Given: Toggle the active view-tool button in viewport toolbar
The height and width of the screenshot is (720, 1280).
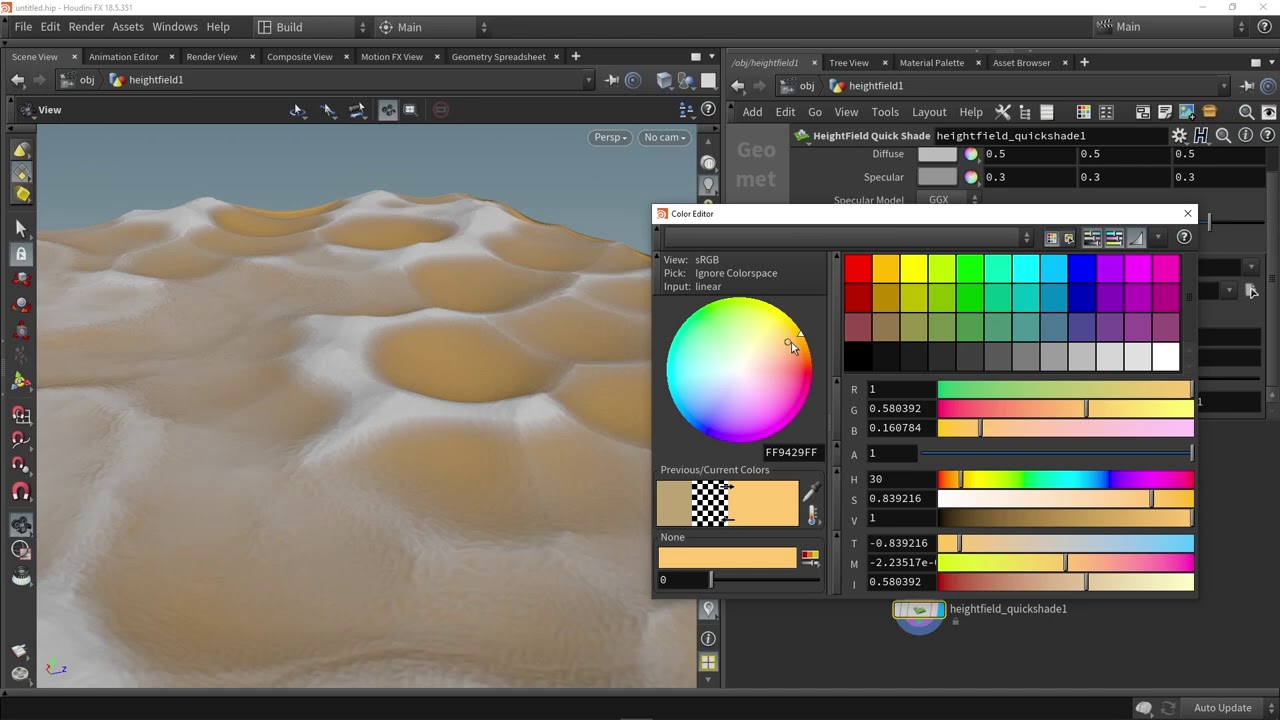Looking at the screenshot, I should (x=388, y=110).
